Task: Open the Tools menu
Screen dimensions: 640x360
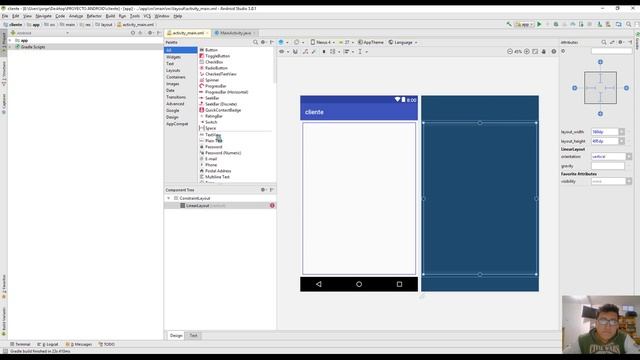Action: coord(135,16)
